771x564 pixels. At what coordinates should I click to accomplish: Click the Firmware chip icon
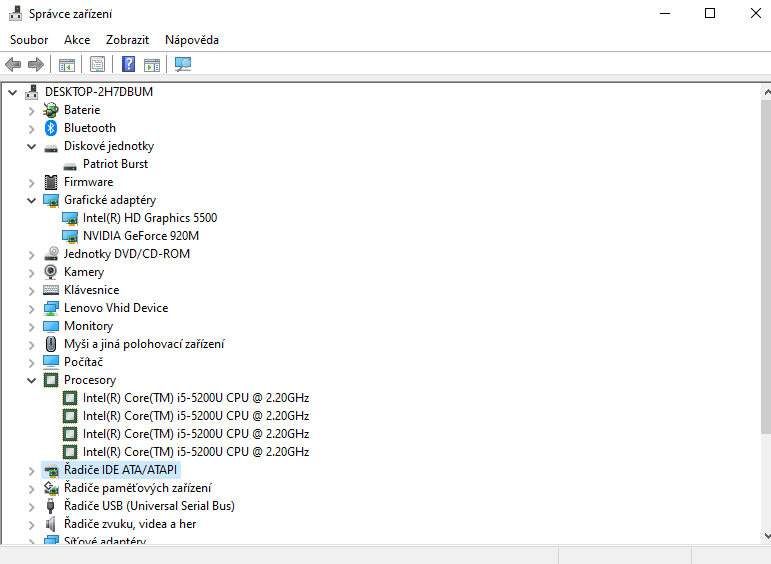click(x=51, y=182)
